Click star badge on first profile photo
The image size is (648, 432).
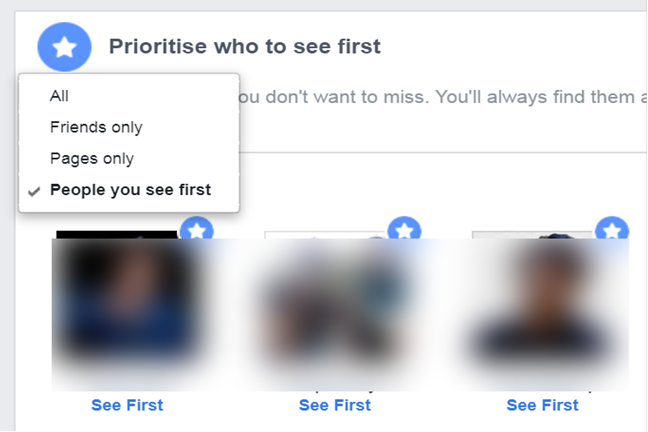pyautogui.click(x=197, y=232)
